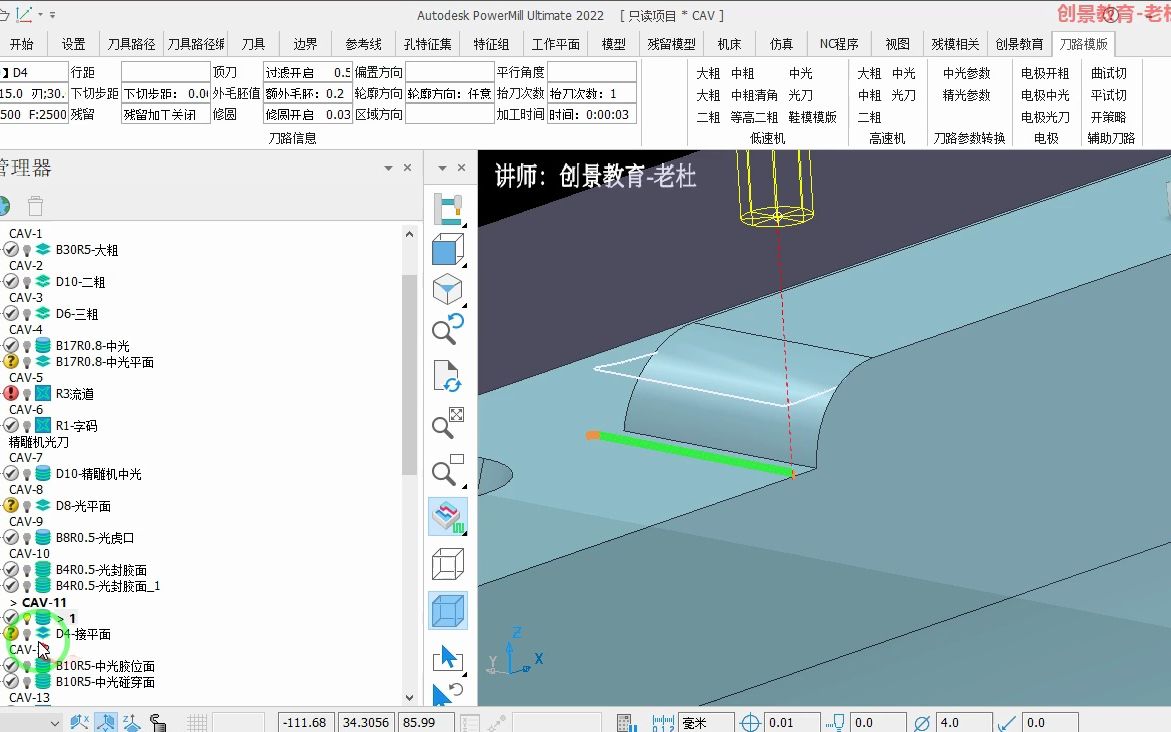Image resolution: width=1171 pixels, height=732 pixels.
Task: Open the 刀具路径 ribbon tab
Action: 131,44
